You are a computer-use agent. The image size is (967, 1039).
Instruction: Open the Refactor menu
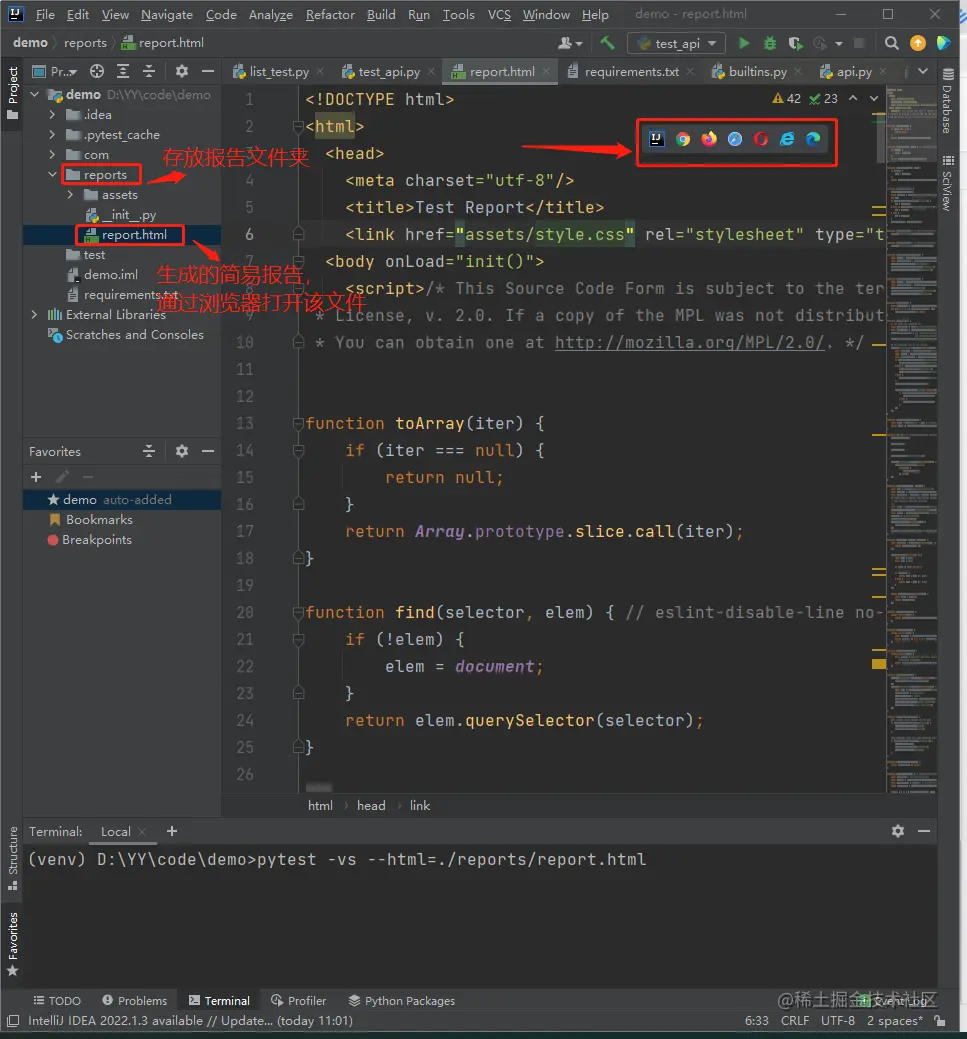330,15
